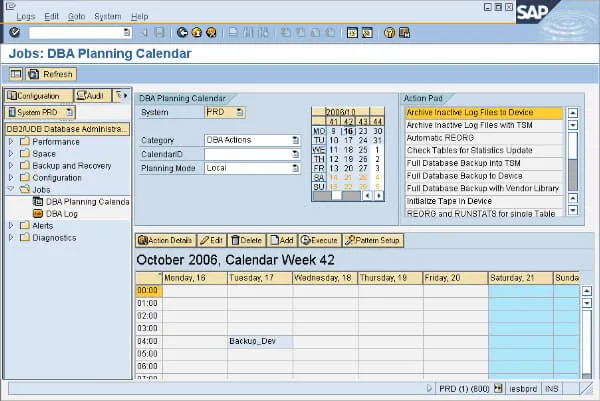Click the Create New Session icon

(352, 33)
